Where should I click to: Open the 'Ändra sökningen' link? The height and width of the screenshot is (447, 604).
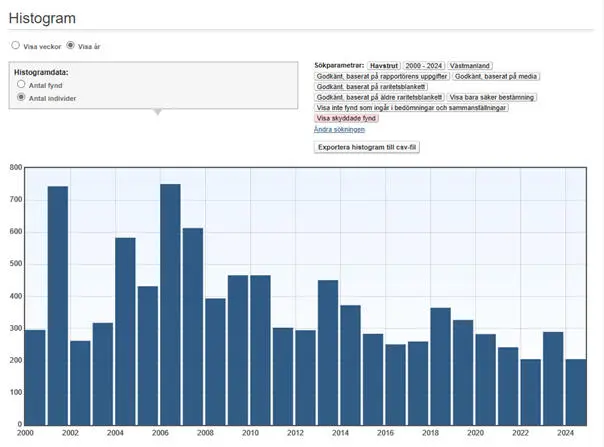click(x=339, y=129)
